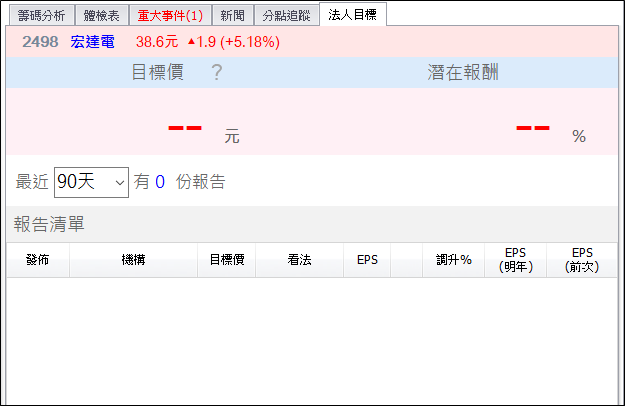This screenshot has height=406, width=625.
Task: Open the 體檢表 tab
Action: click(102, 16)
